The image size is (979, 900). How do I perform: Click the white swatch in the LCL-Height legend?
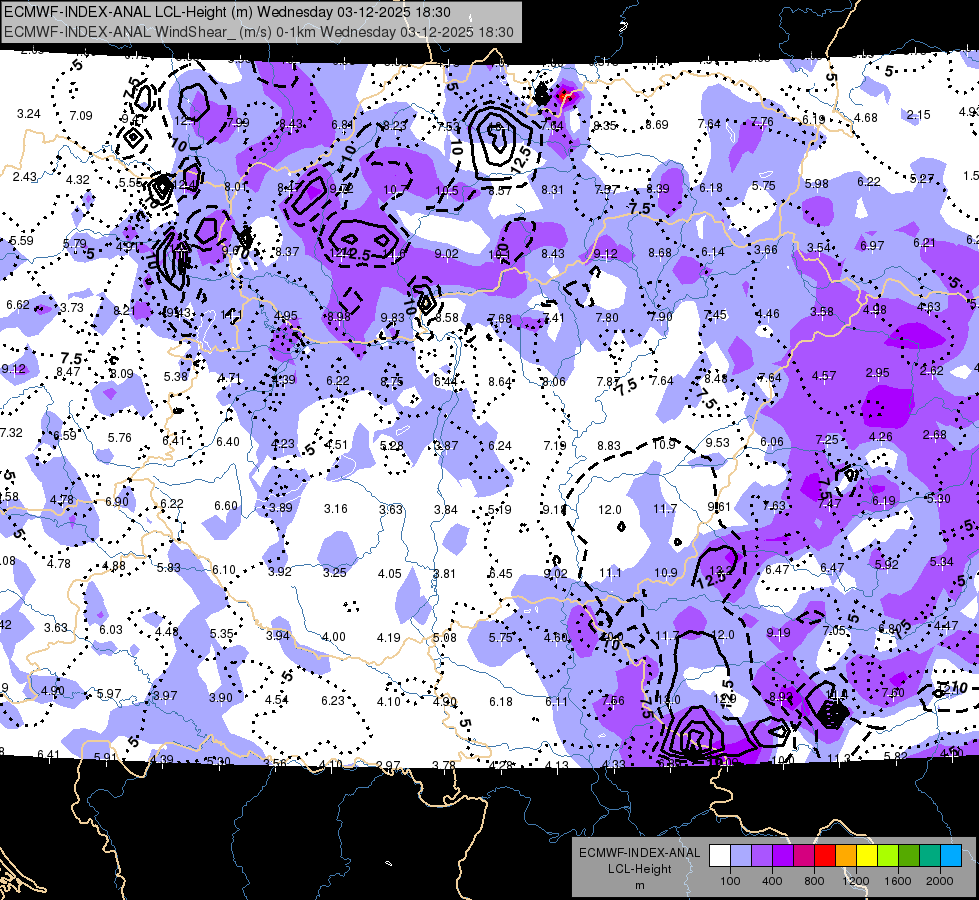[720, 855]
